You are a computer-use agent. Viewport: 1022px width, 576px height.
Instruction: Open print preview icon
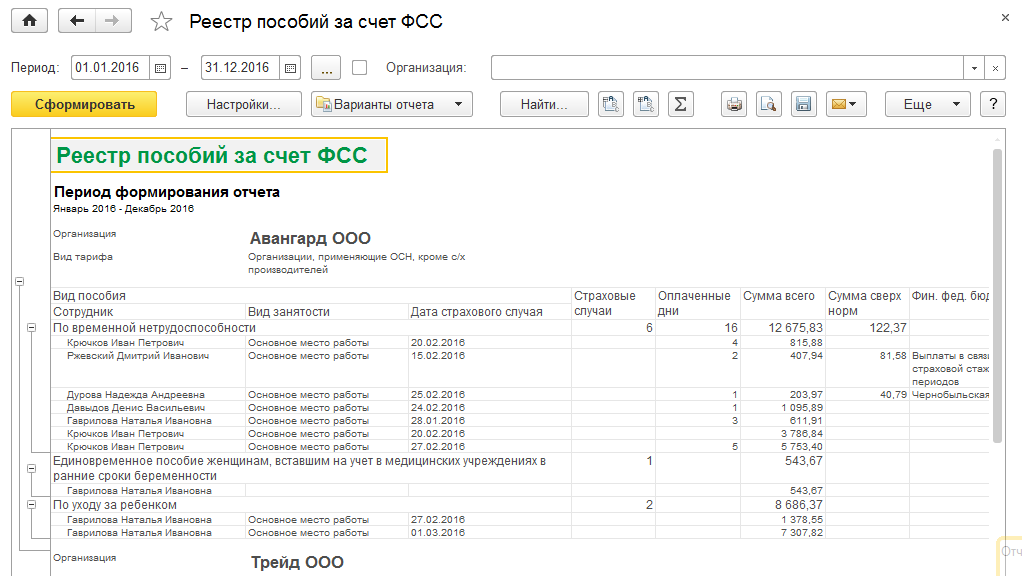point(769,104)
